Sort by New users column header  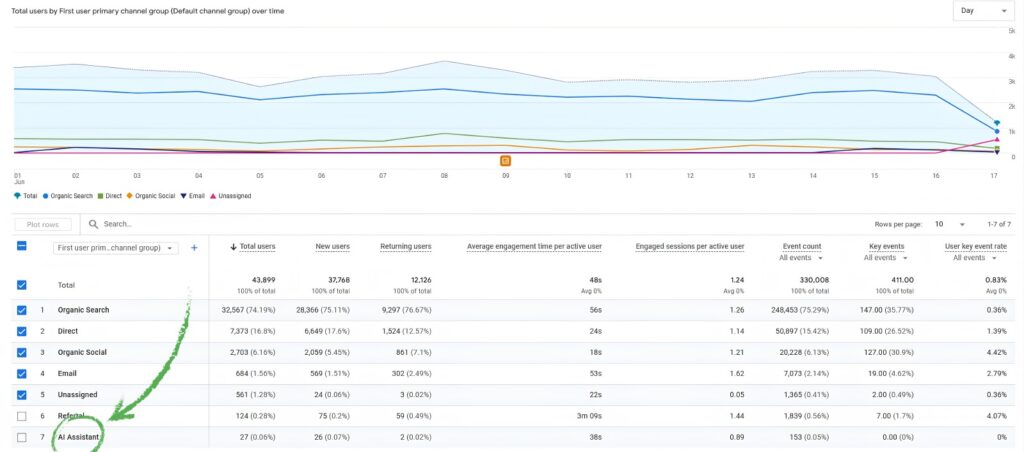click(x=332, y=247)
